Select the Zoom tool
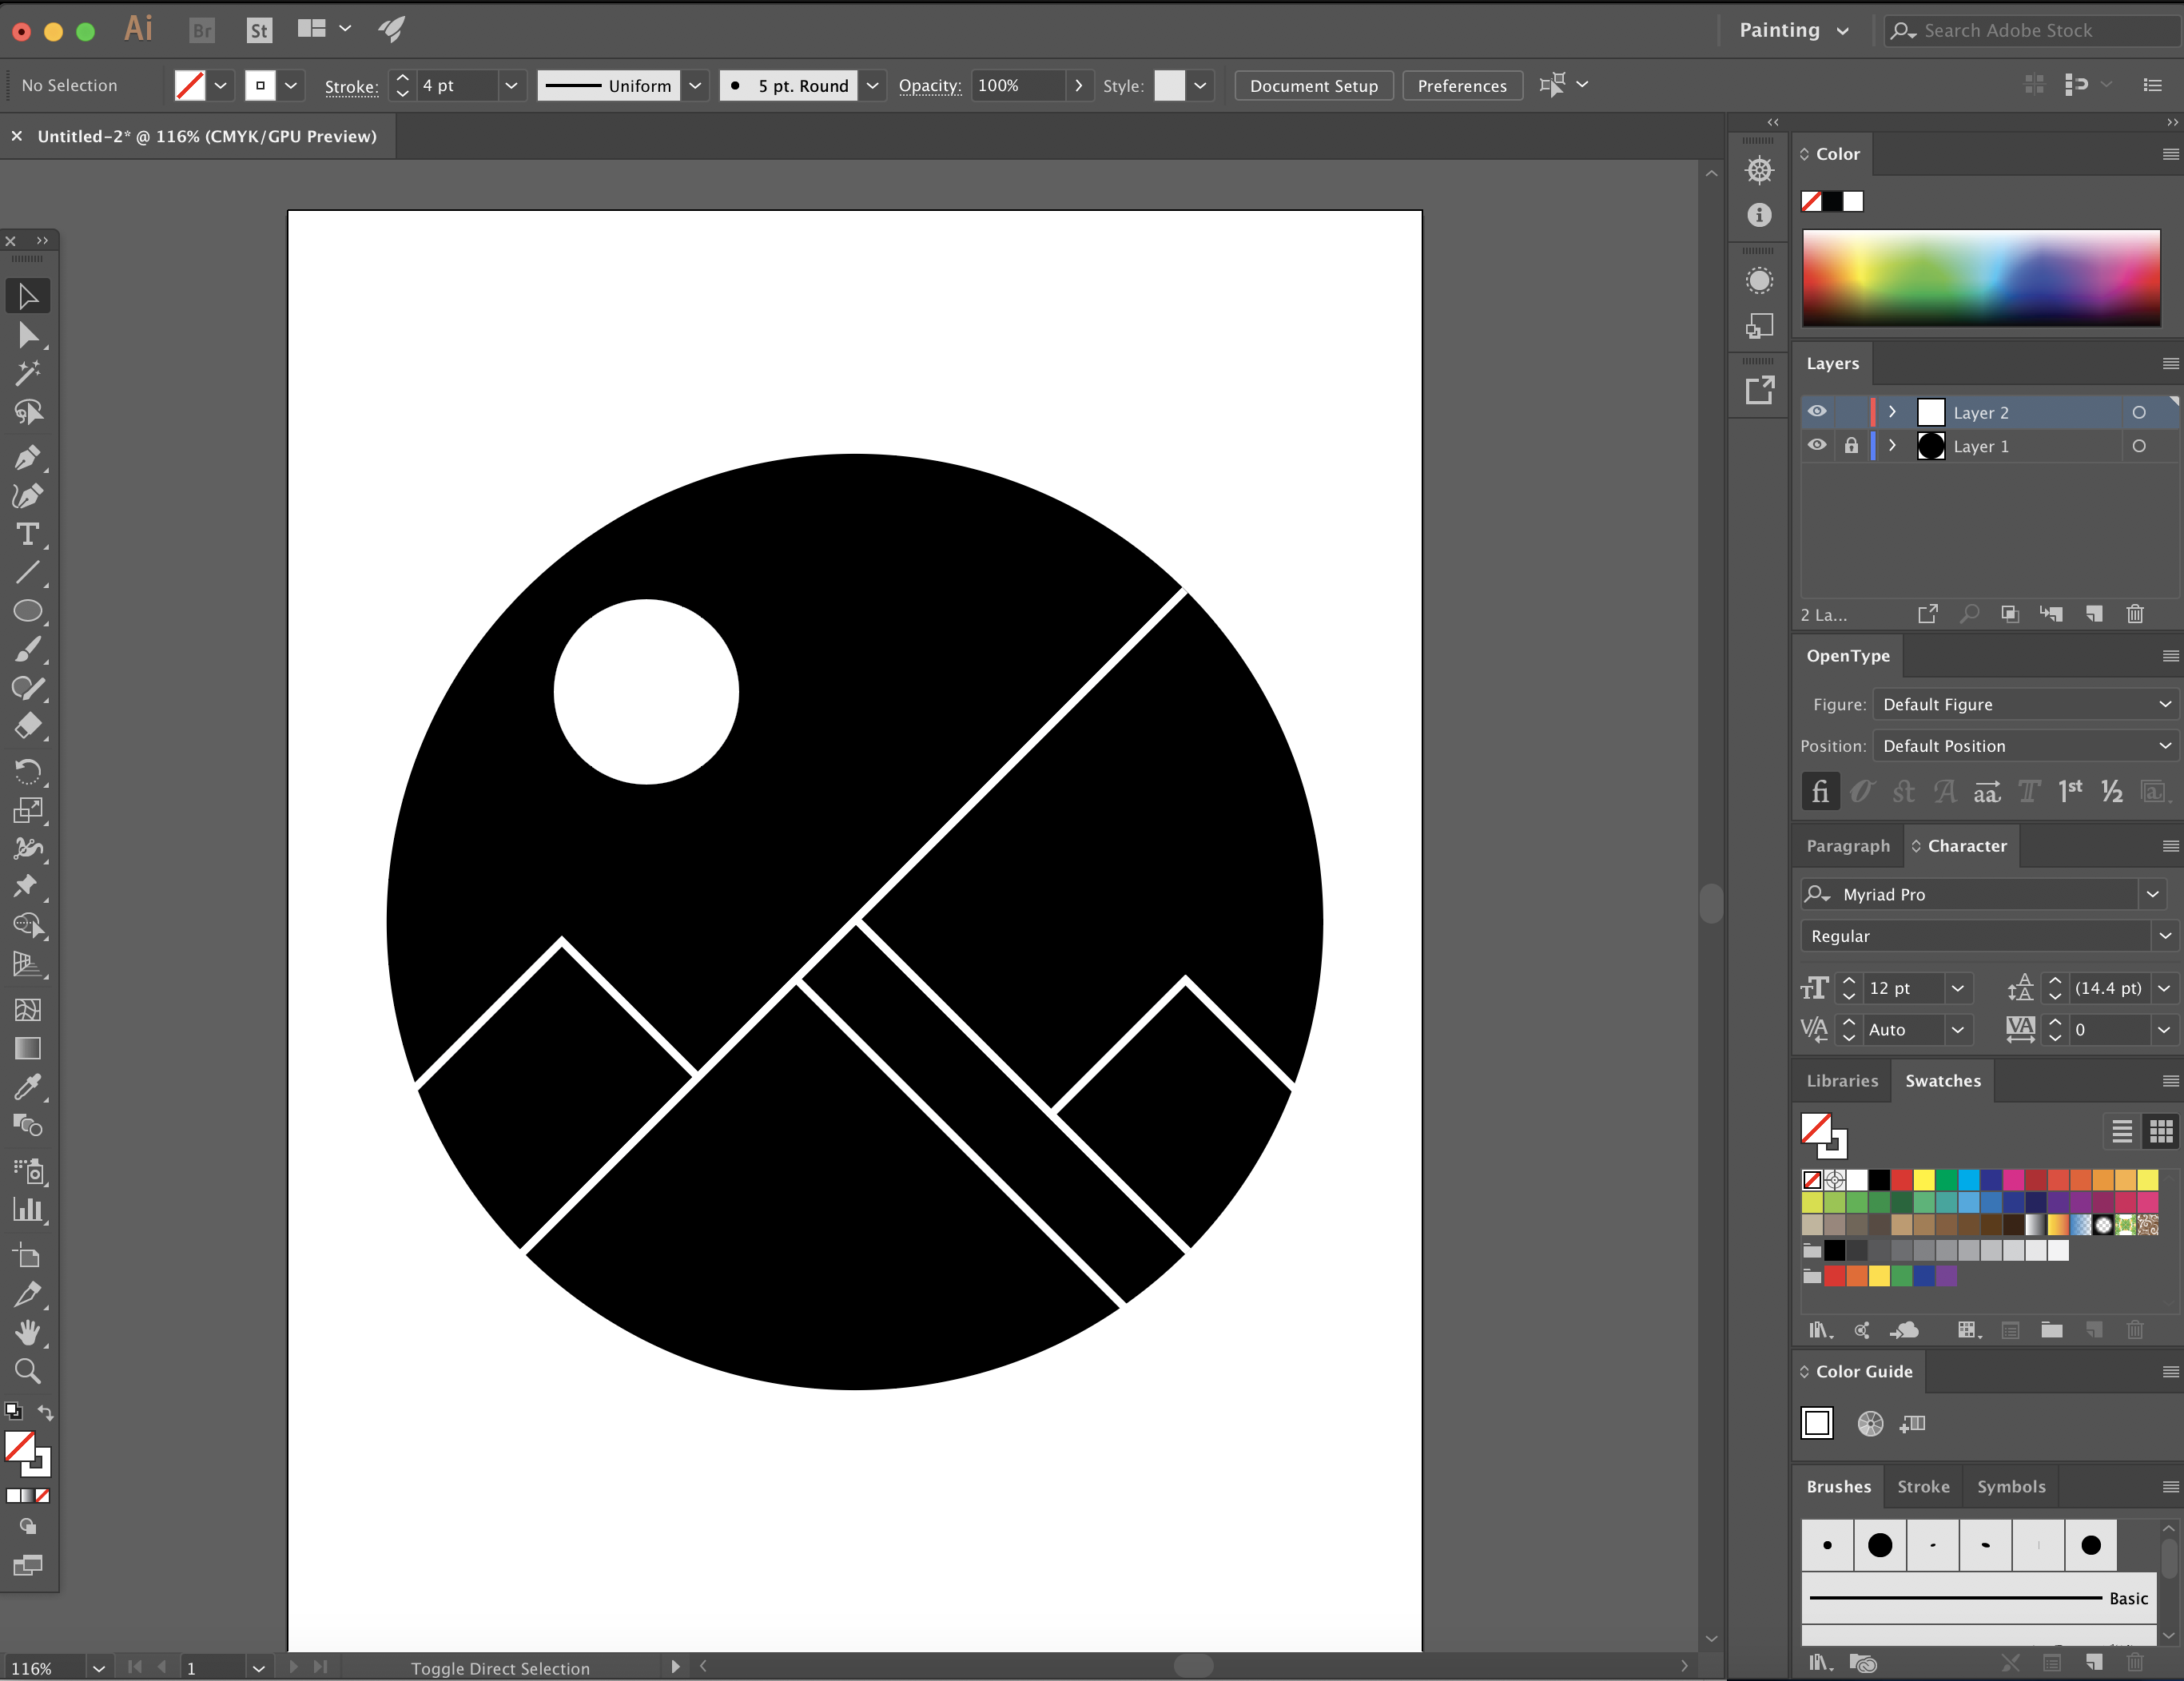2184x1681 pixels. (28, 1372)
